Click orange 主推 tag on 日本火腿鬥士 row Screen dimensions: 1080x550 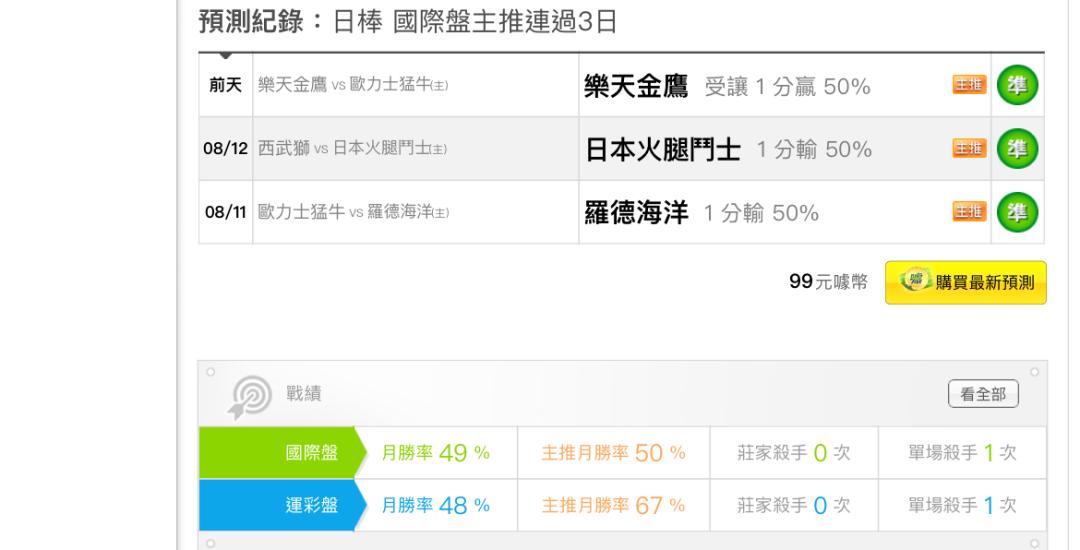pos(969,148)
